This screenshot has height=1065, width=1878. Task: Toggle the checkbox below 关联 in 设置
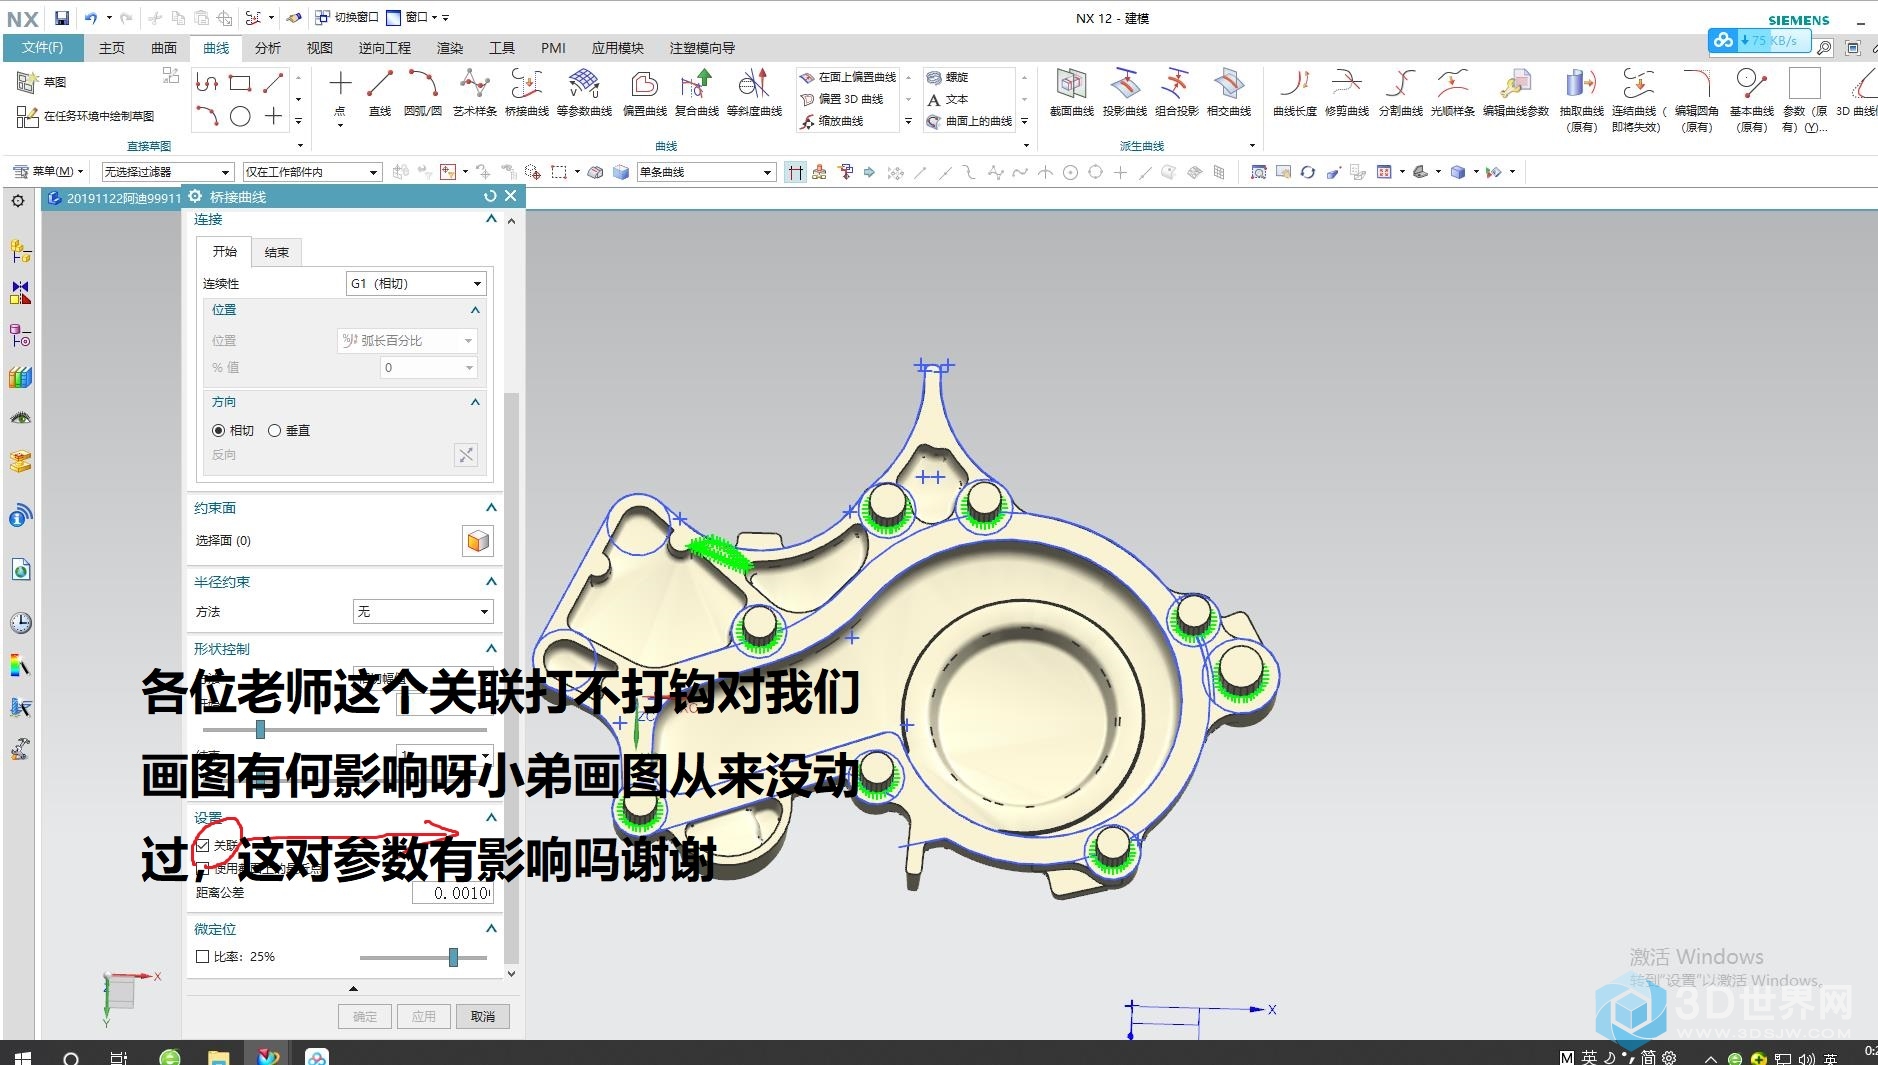[203, 869]
